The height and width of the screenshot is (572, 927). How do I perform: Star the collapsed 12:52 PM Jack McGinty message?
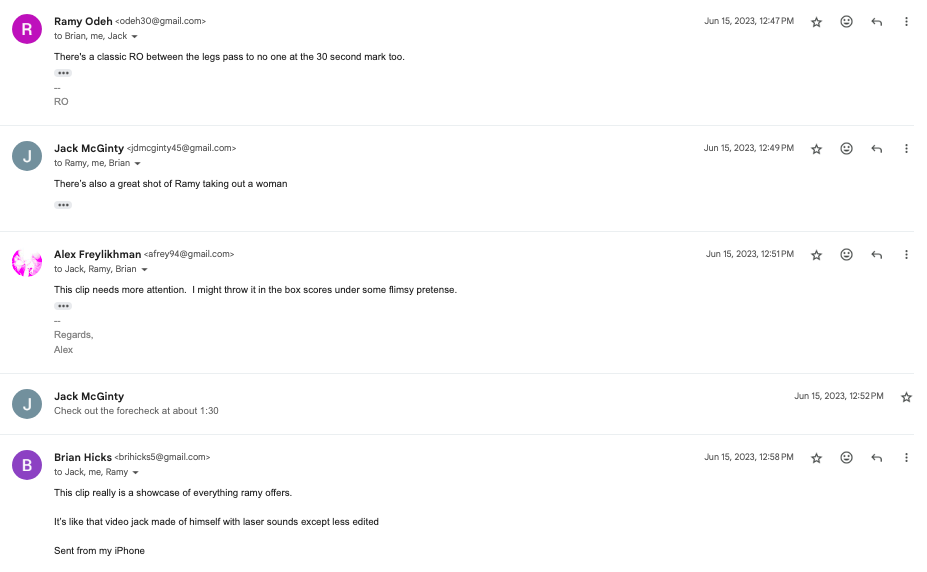906,397
